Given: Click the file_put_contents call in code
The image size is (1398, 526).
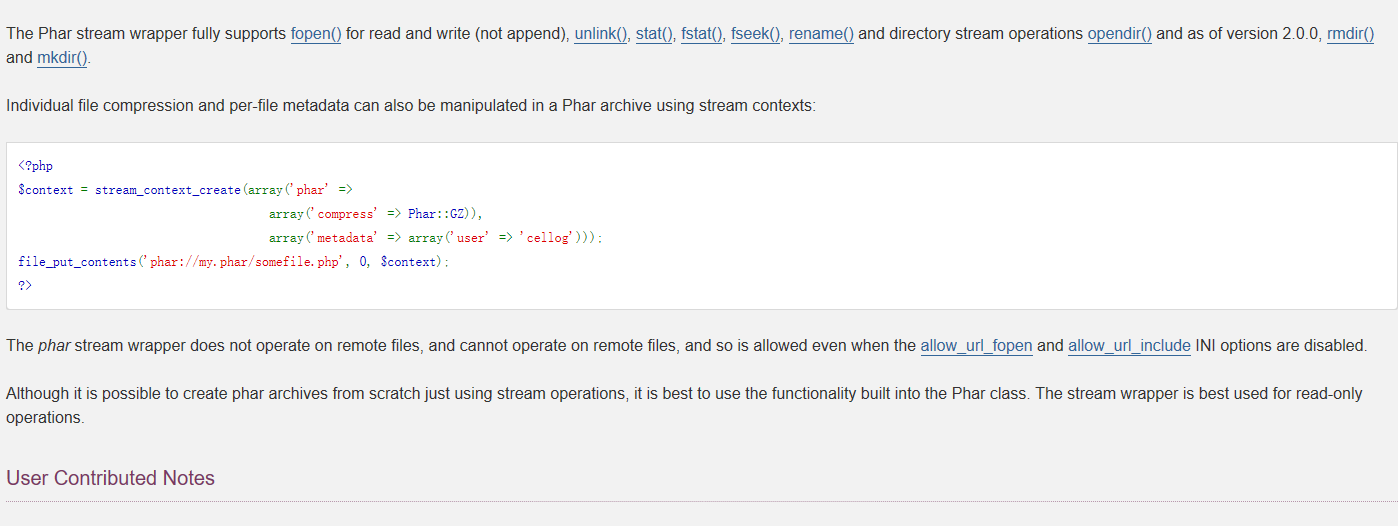Looking at the screenshot, I should pyautogui.click(x=77, y=262).
